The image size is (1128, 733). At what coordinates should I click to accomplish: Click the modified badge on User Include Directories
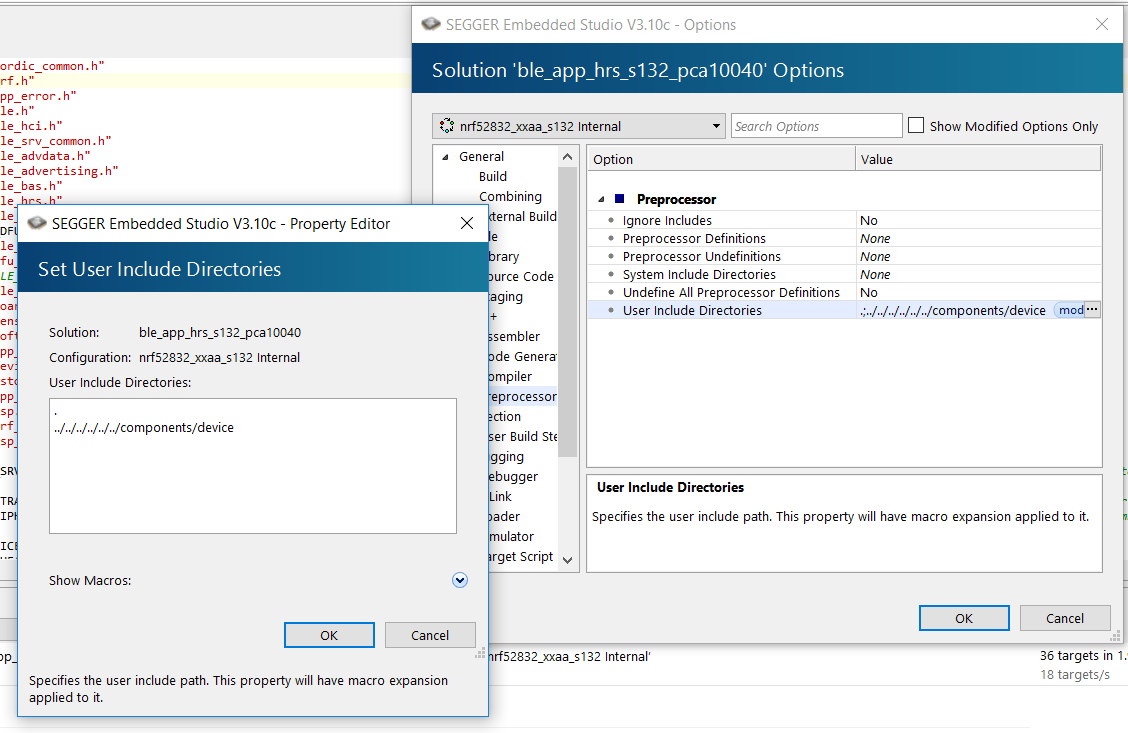(x=1070, y=310)
